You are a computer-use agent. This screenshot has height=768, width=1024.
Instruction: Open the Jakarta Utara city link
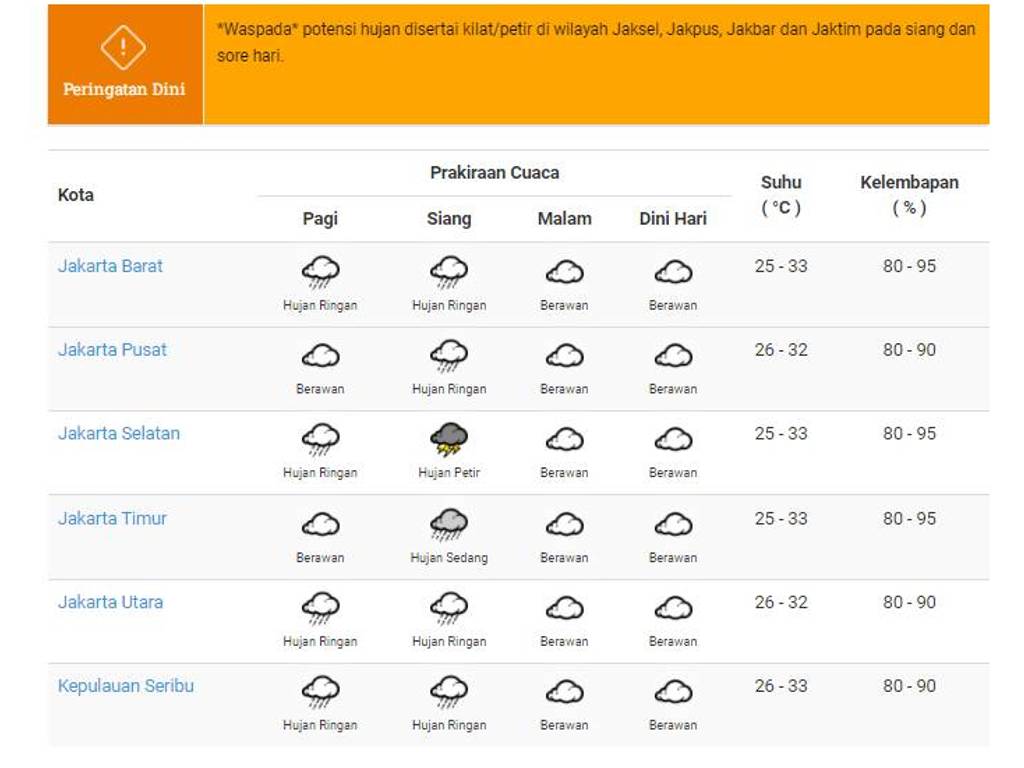(x=110, y=602)
